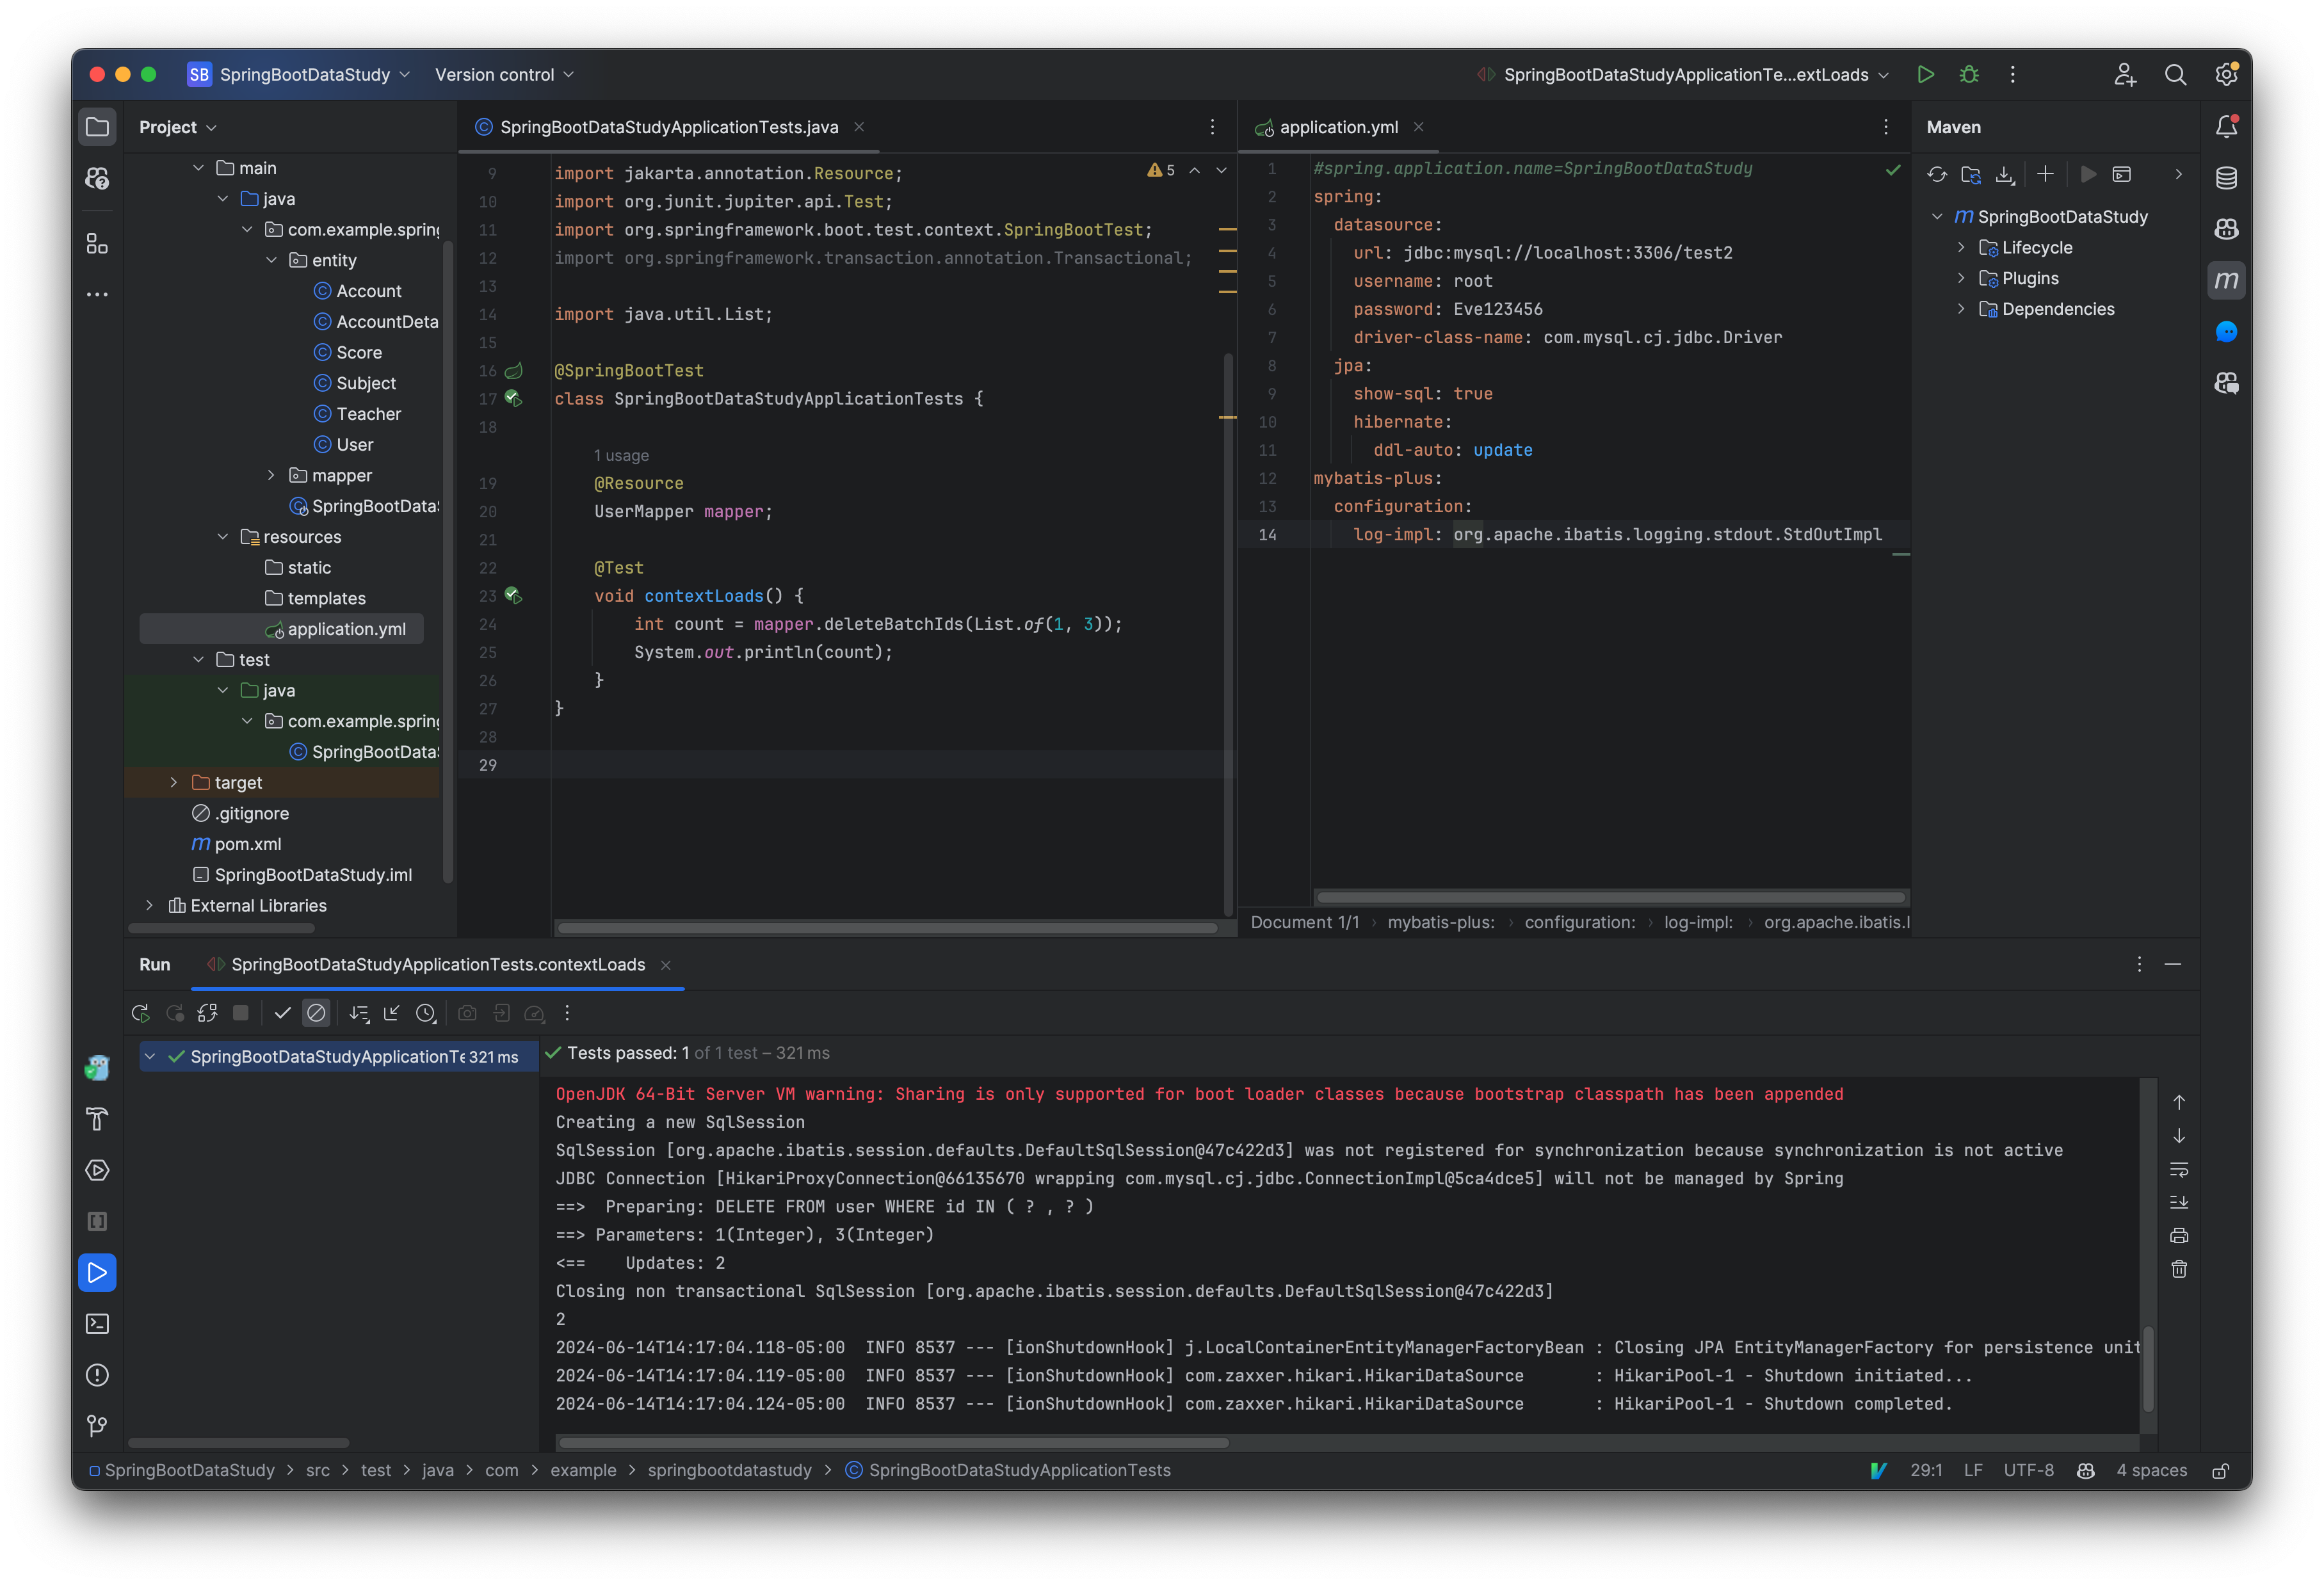Open IDE Settings gear icon

pyautogui.click(x=2227, y=74)
